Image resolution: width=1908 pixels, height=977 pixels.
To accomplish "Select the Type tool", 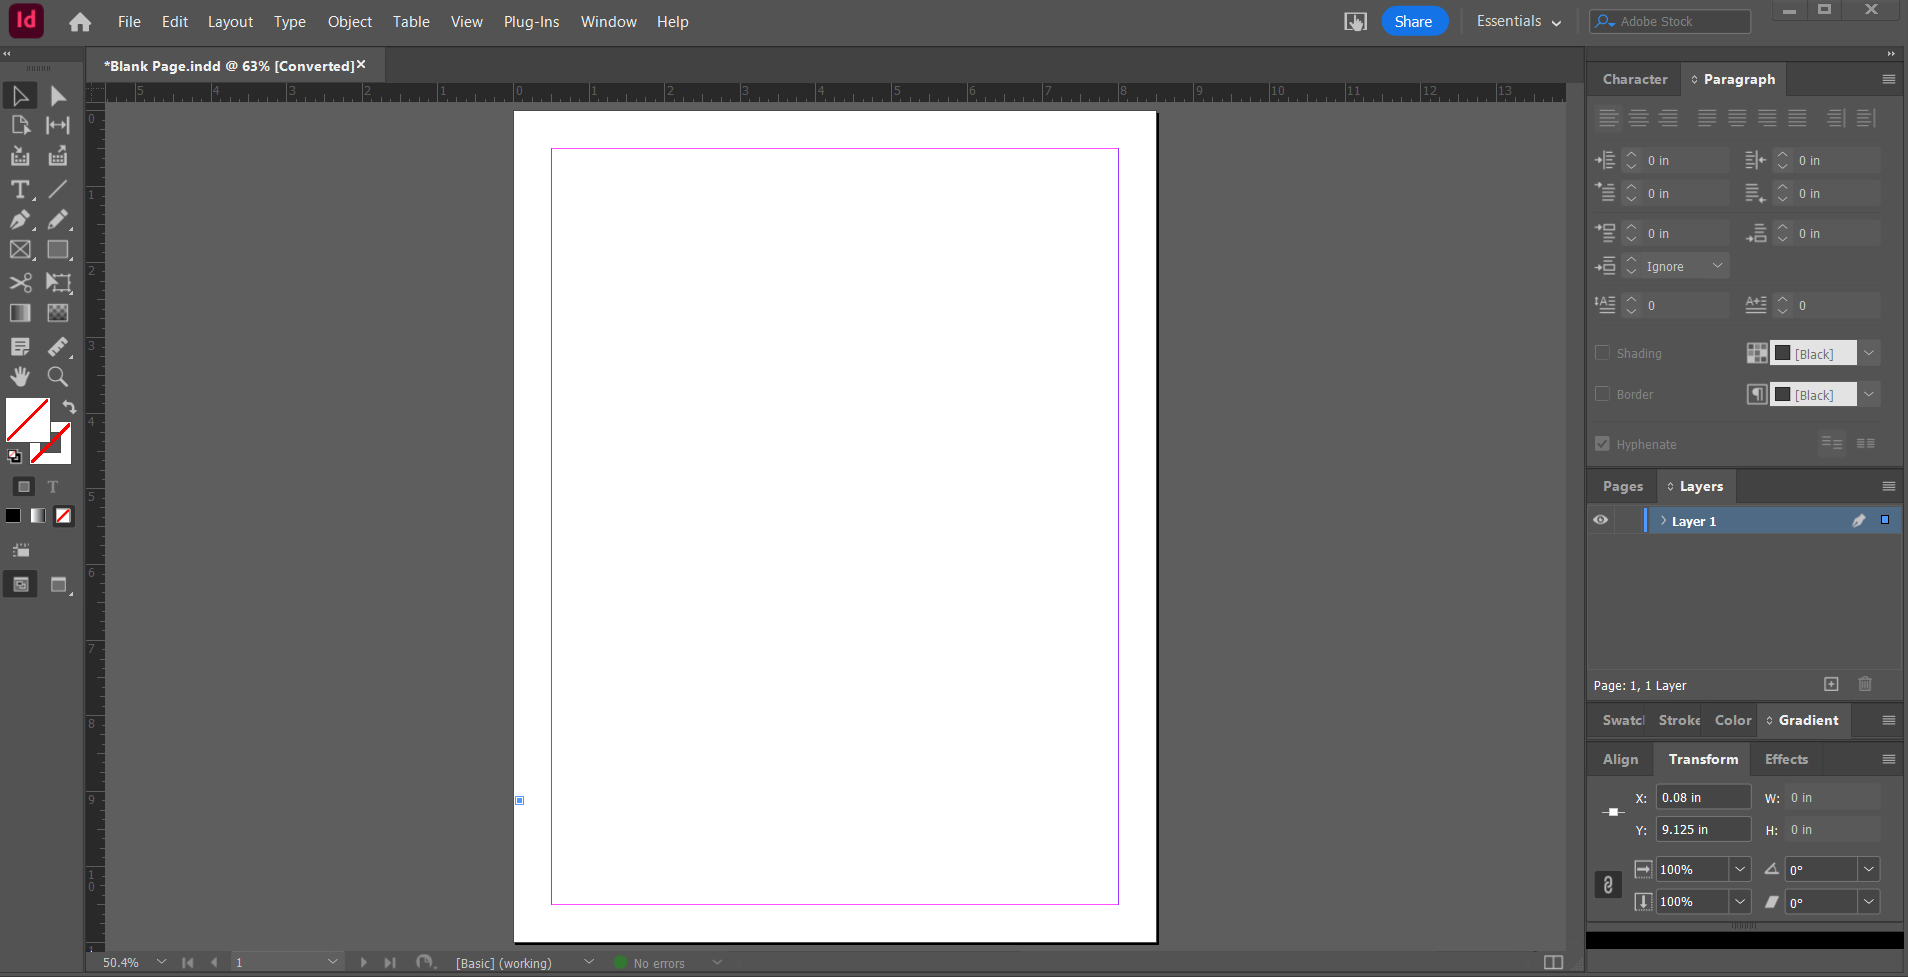I will click(x=19, y=190).
